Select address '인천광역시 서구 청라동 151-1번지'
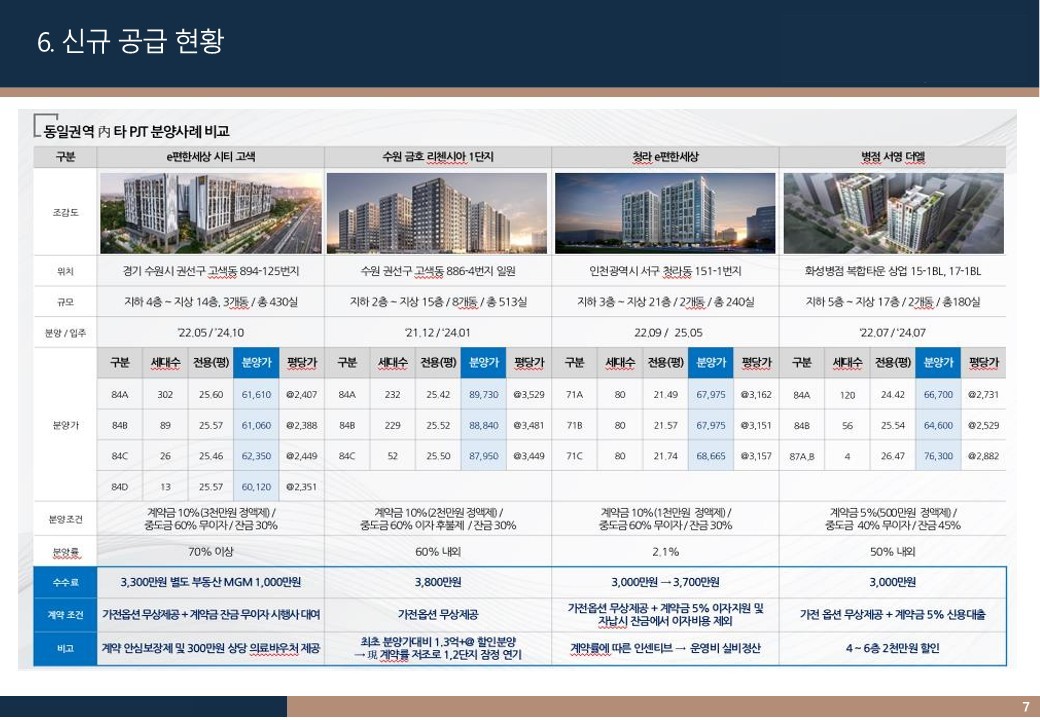 665,271
